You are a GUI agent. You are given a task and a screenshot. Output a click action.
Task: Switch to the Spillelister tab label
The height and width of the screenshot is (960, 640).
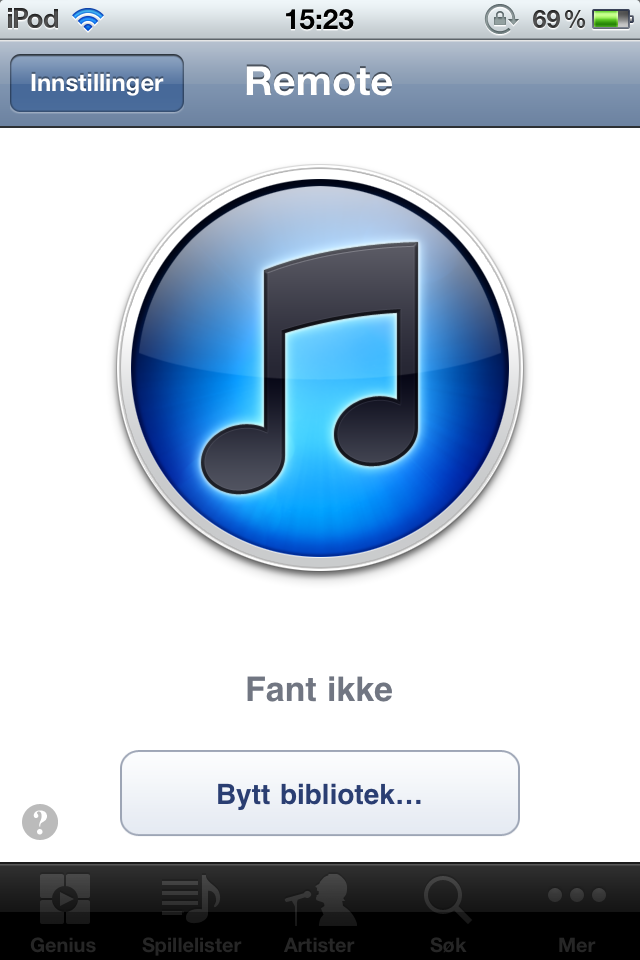[191, 945]
